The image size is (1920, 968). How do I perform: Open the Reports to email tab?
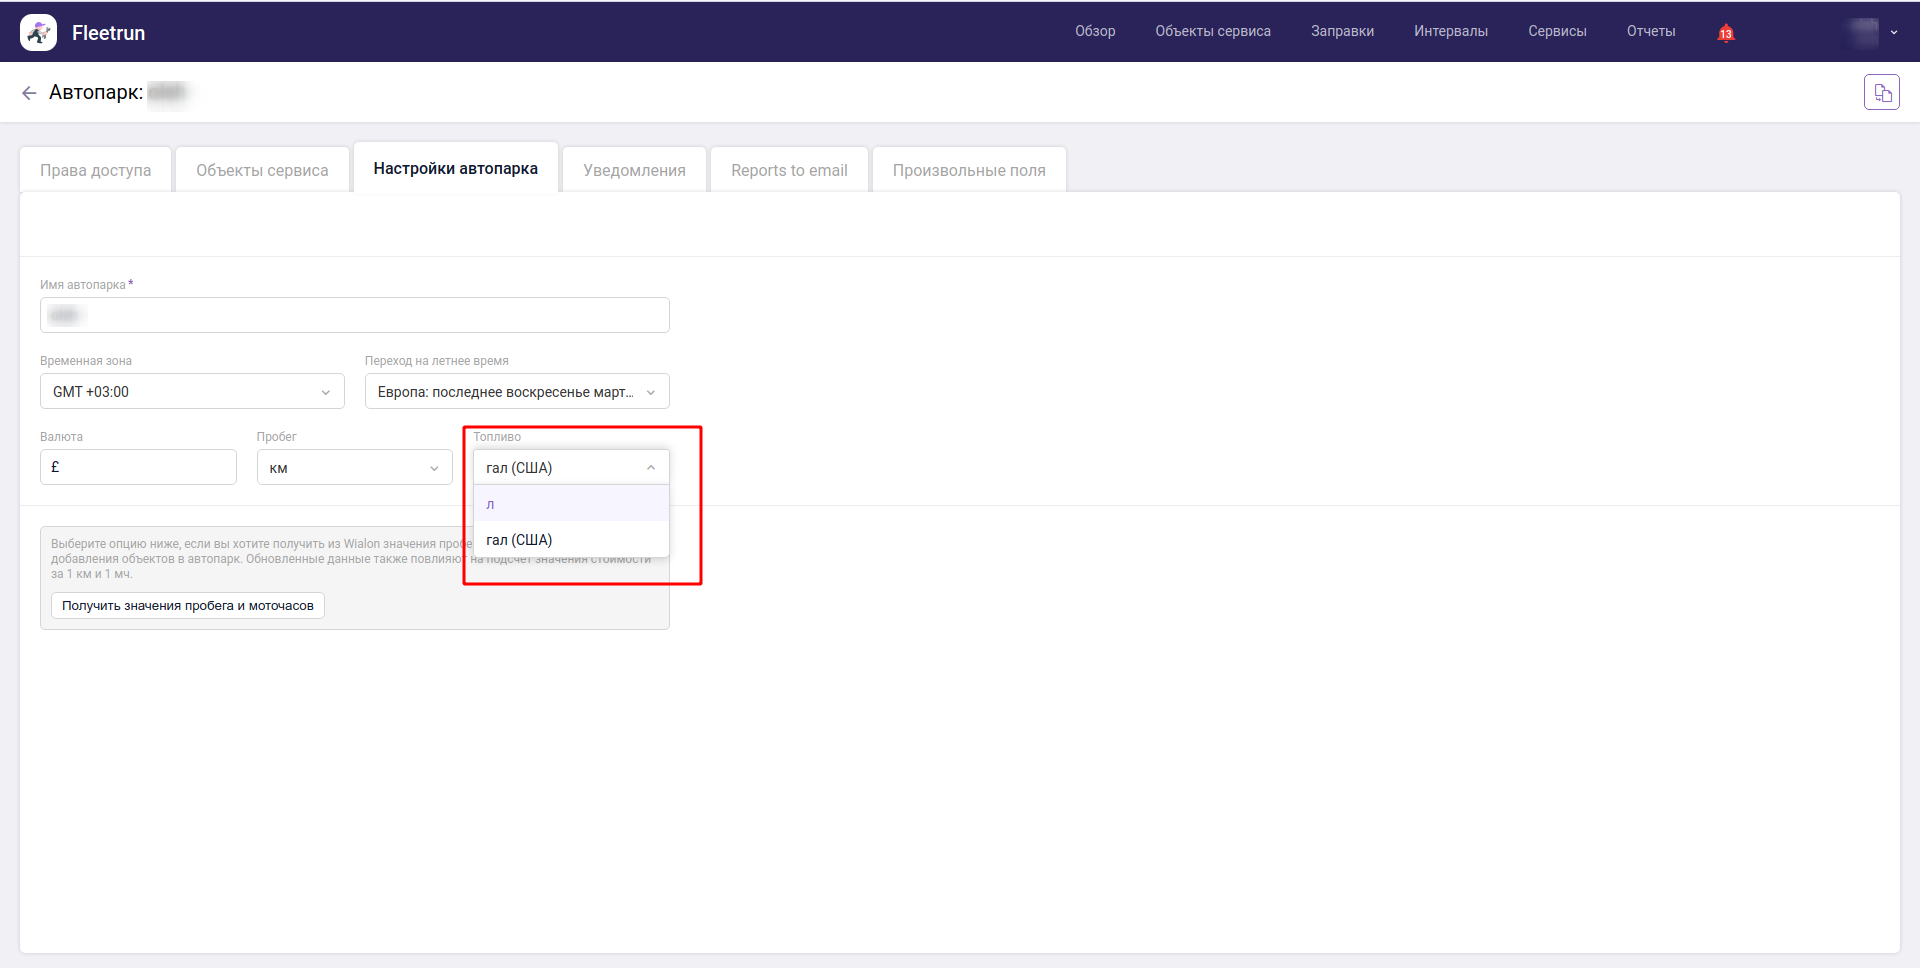[789, 170]
